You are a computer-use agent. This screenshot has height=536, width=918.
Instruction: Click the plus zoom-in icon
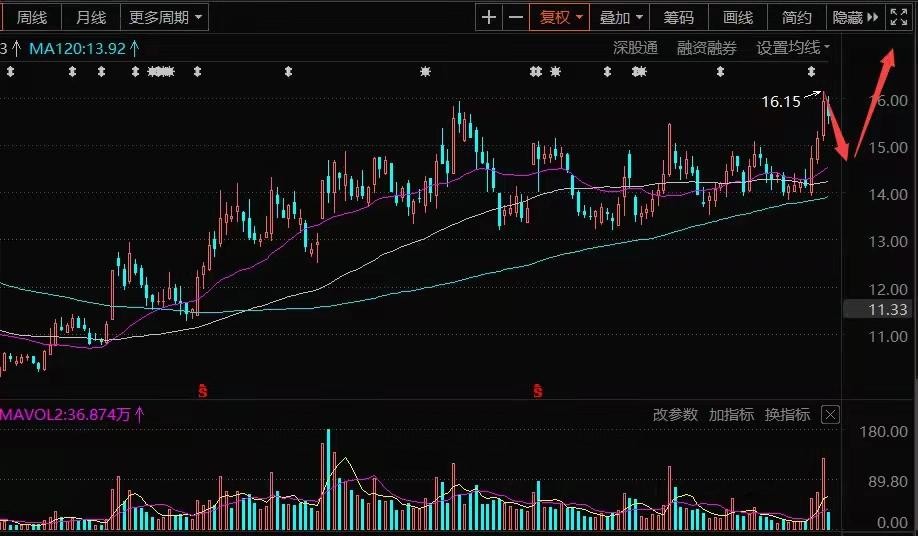tap(488, 17)
